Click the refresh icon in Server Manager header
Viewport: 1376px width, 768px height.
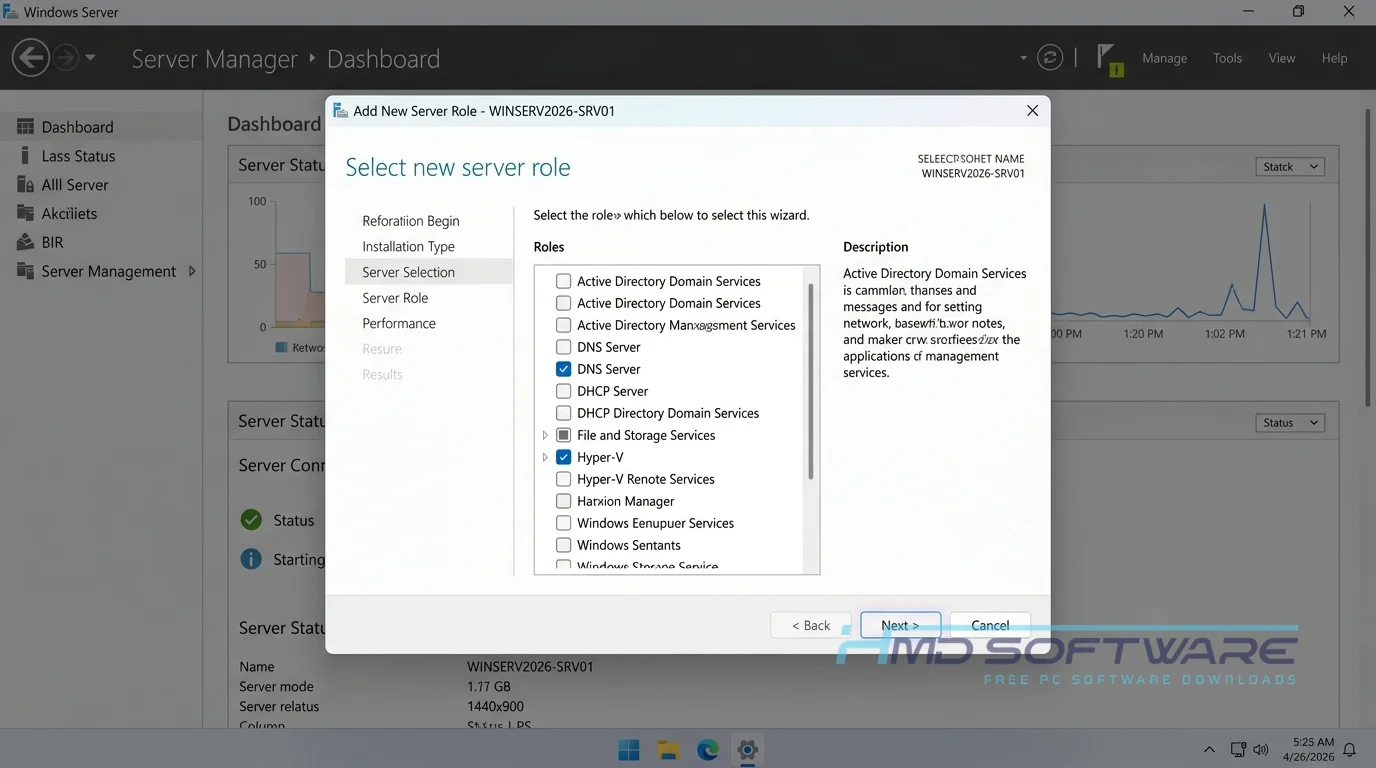[1050, 58]
